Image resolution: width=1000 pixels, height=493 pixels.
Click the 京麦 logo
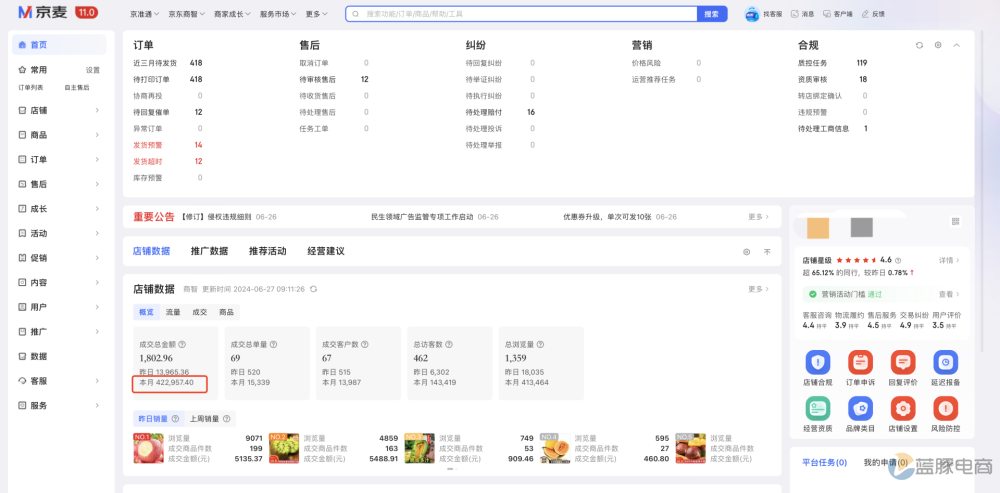point(43,12)
